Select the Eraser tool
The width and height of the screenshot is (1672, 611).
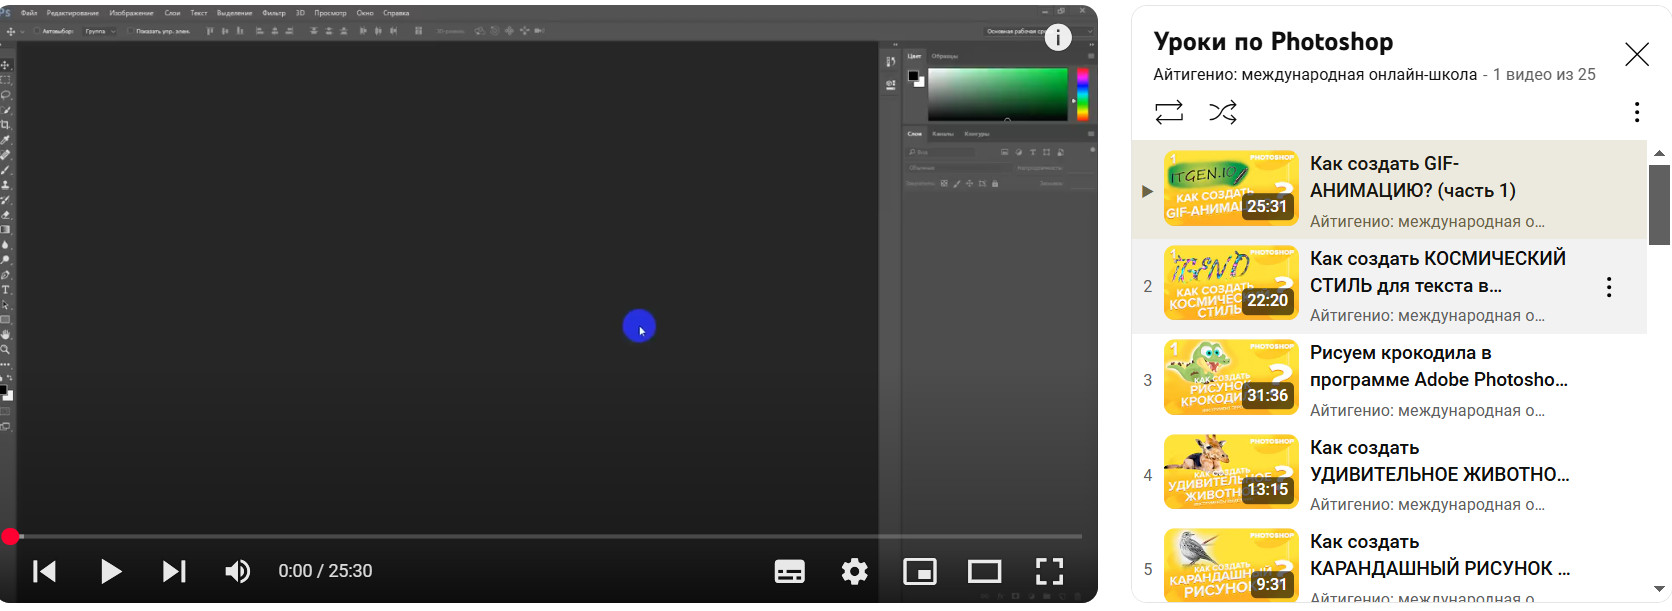click(x=5, y=214)
